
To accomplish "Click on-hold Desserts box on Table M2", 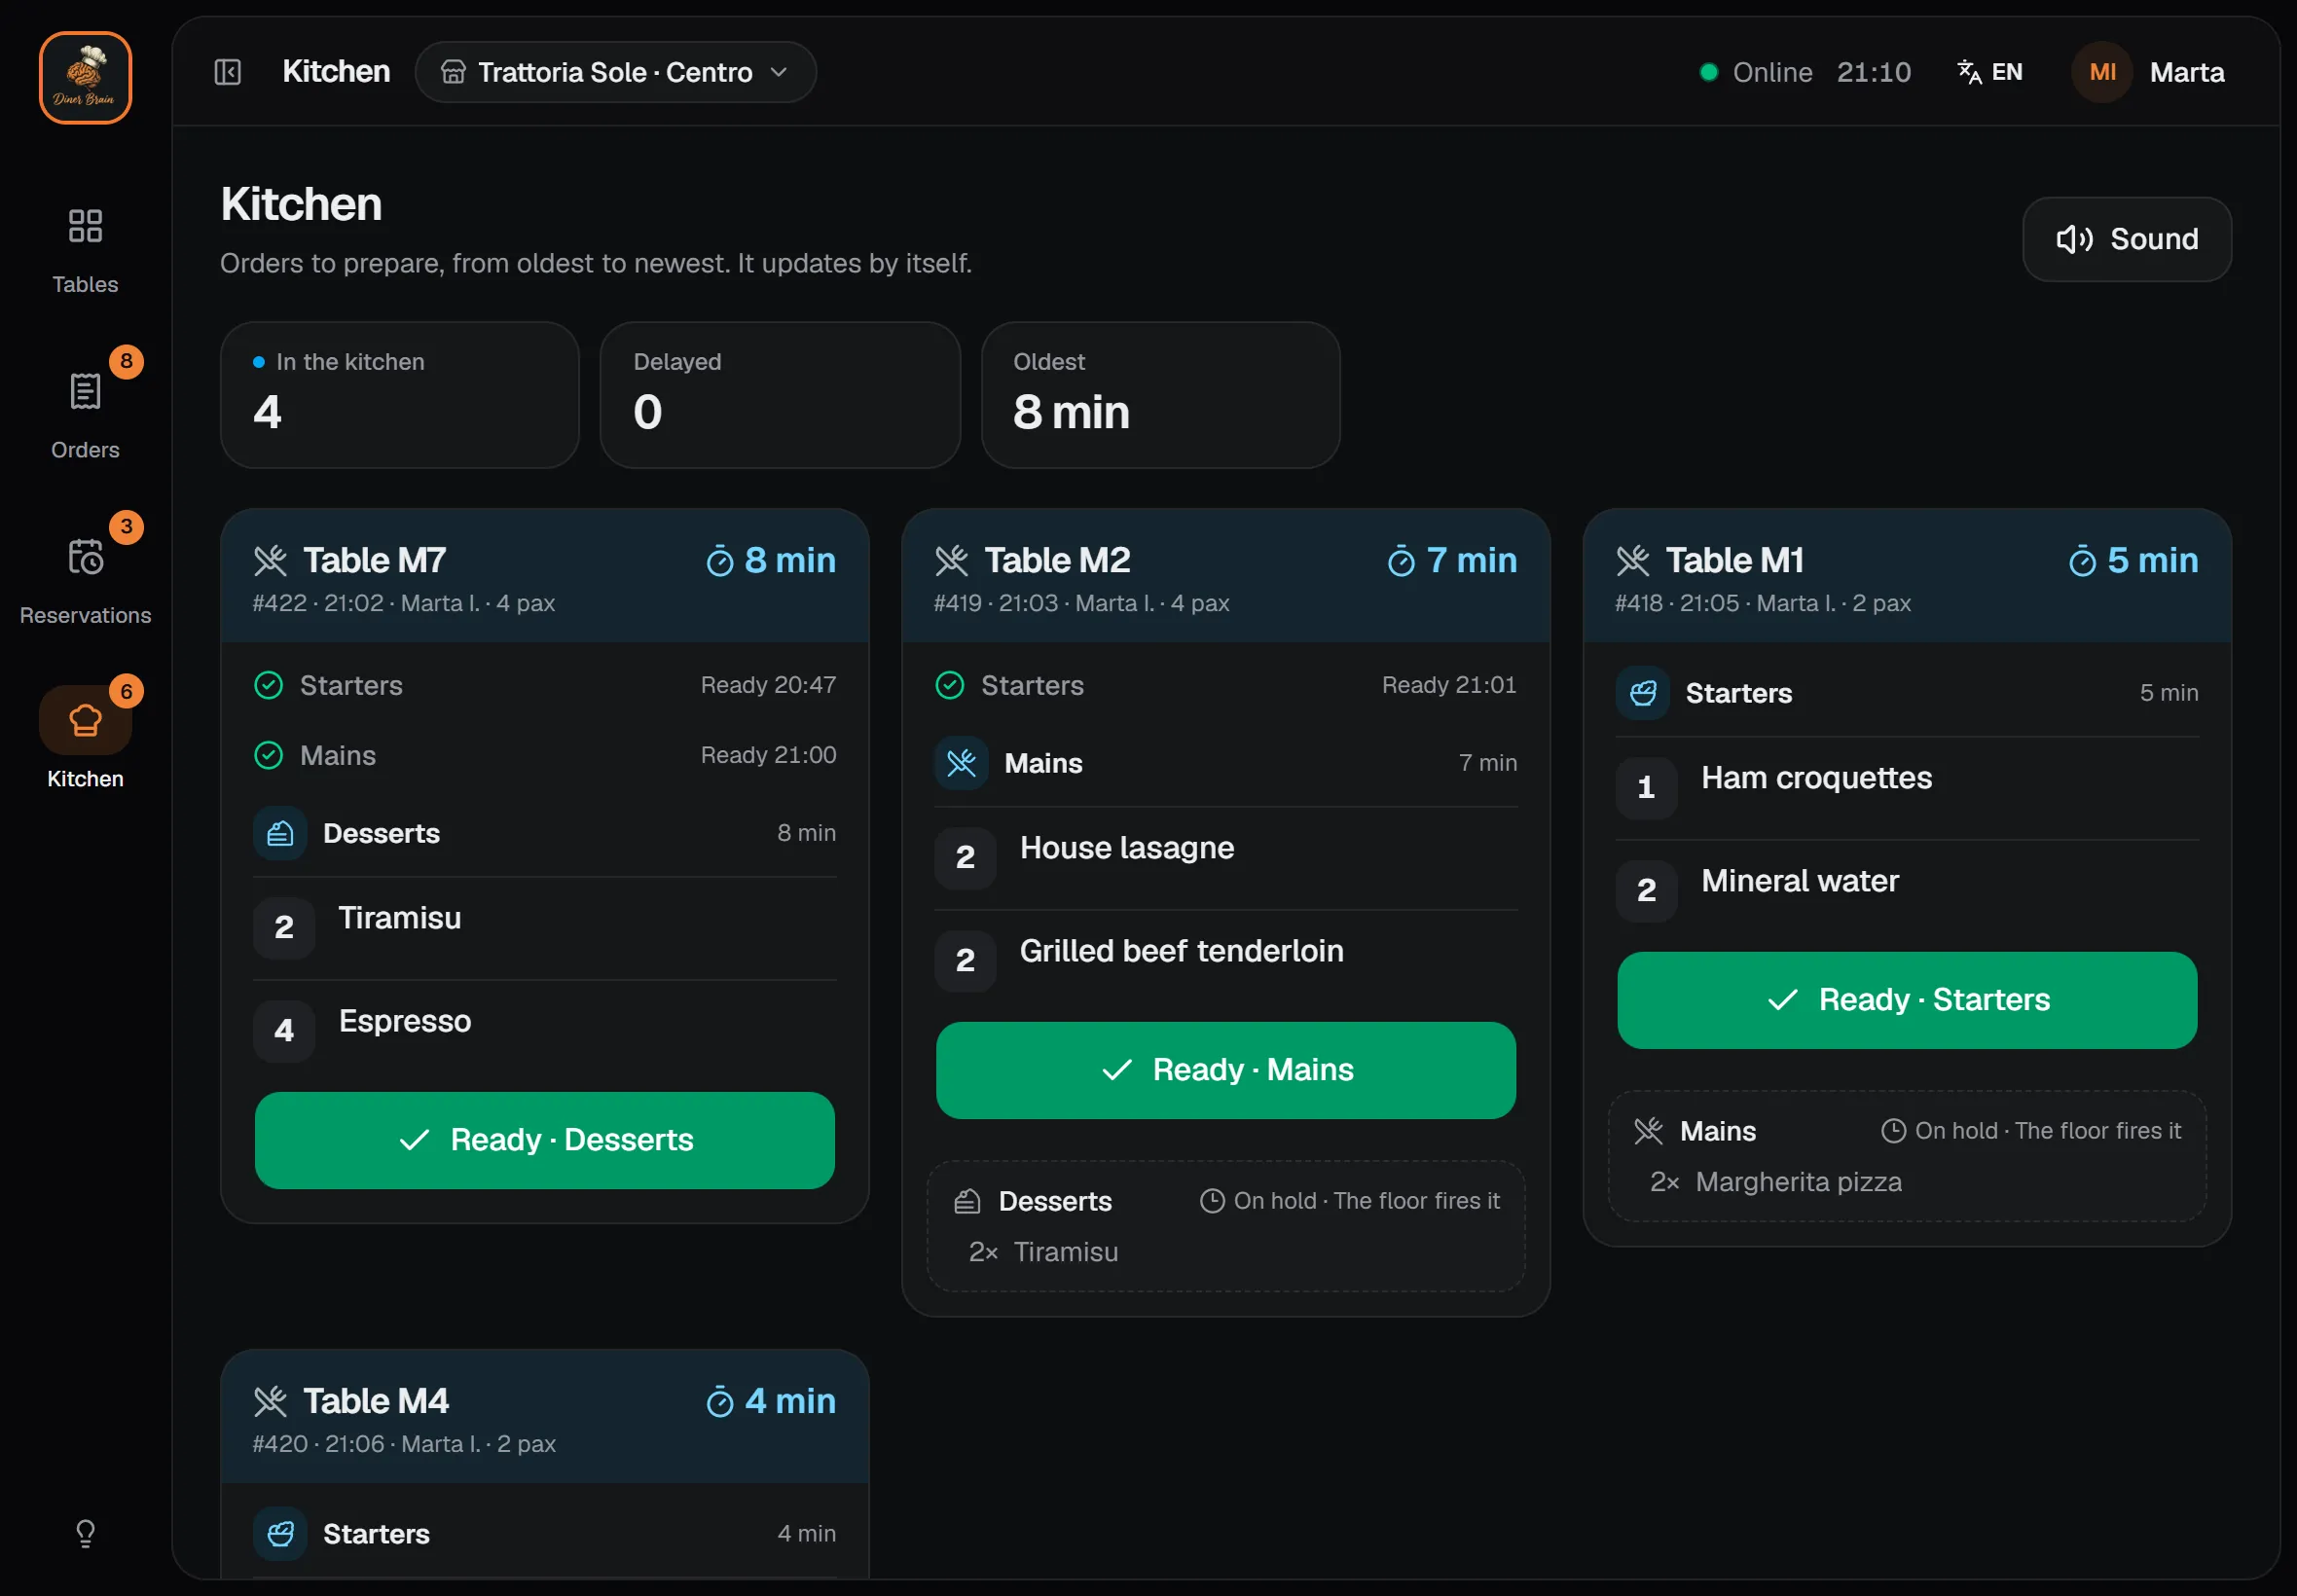I will pos(1225,1226).
